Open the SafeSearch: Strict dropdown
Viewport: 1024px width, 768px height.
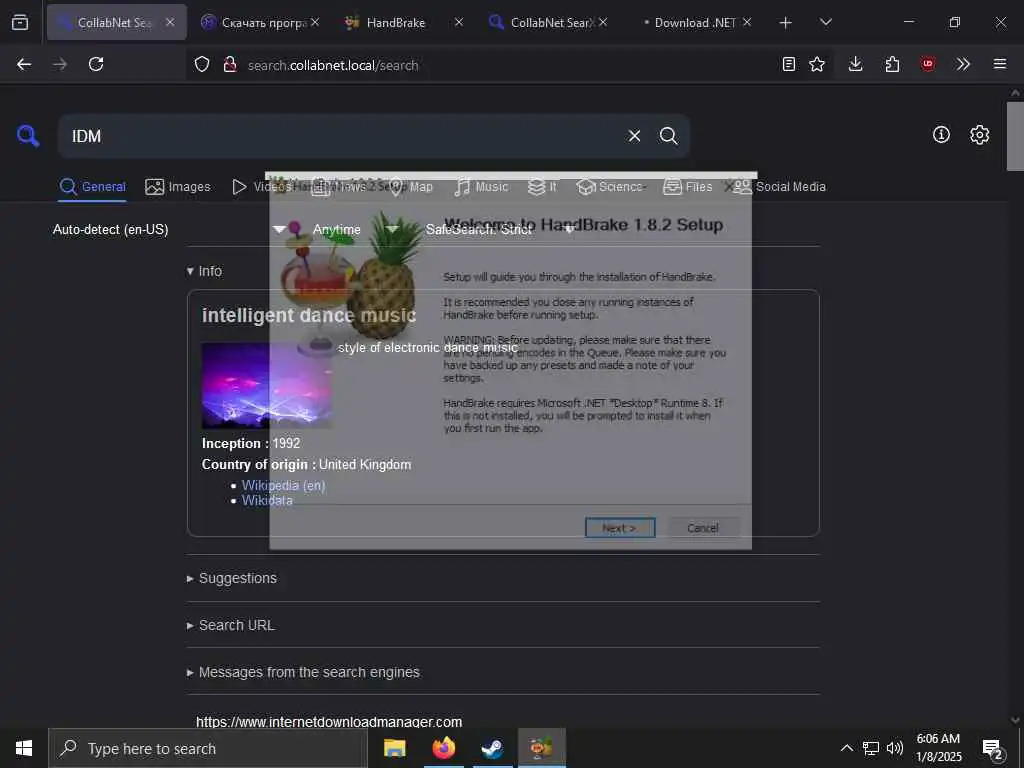(x=500, y=229)
